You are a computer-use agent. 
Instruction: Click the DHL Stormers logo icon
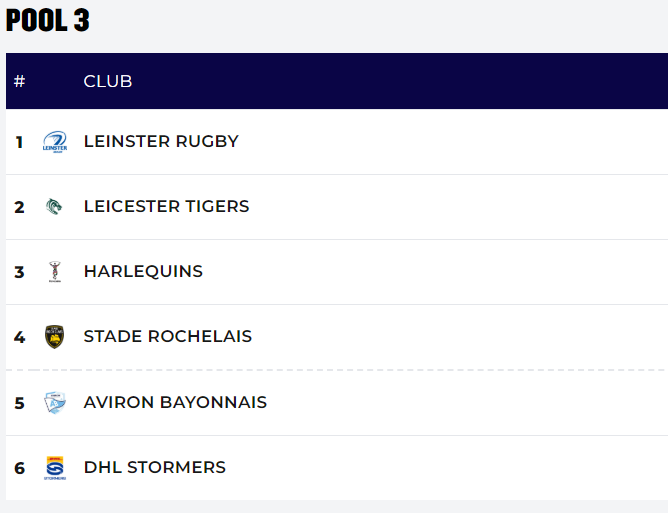click(x=54, y=468)
